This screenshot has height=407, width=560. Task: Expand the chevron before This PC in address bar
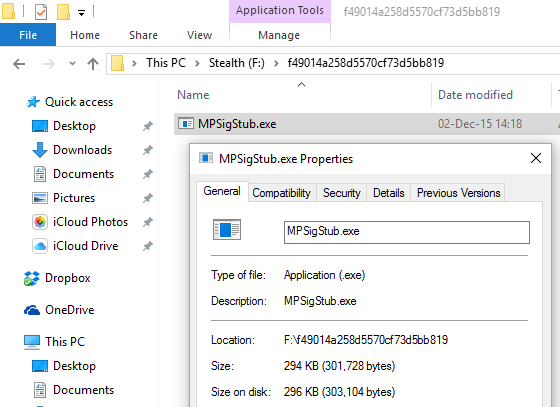click(x=134, y=64)
